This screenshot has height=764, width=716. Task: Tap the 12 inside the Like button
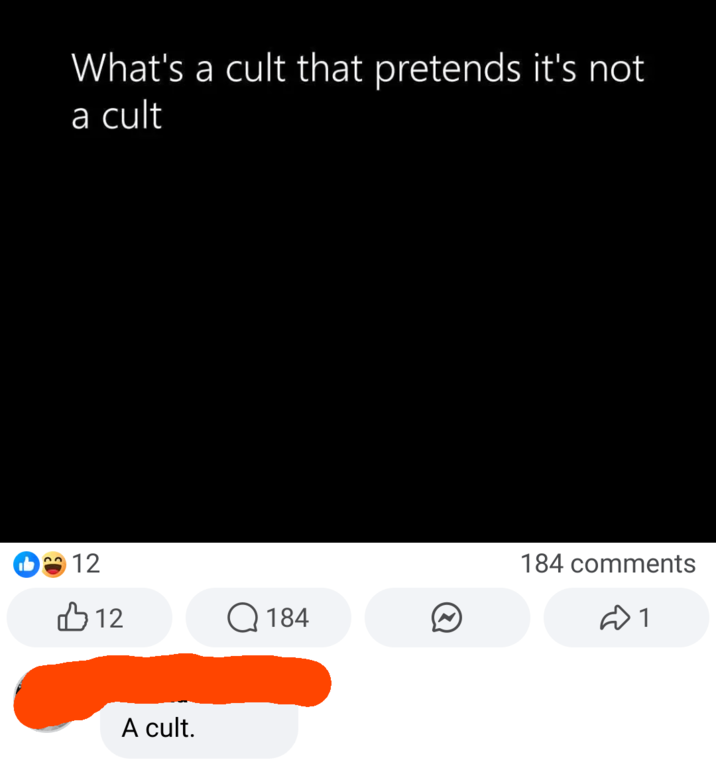click(109, 618)
